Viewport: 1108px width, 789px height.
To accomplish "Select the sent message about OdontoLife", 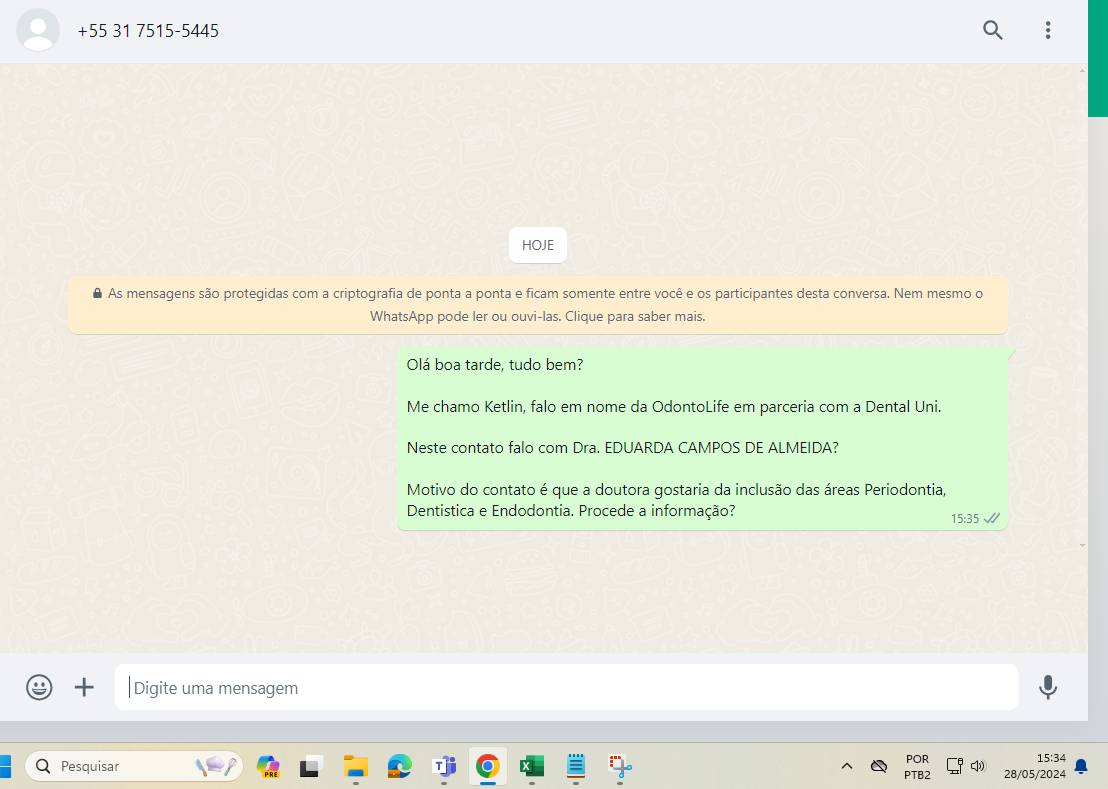I will (x=702, y=438).
